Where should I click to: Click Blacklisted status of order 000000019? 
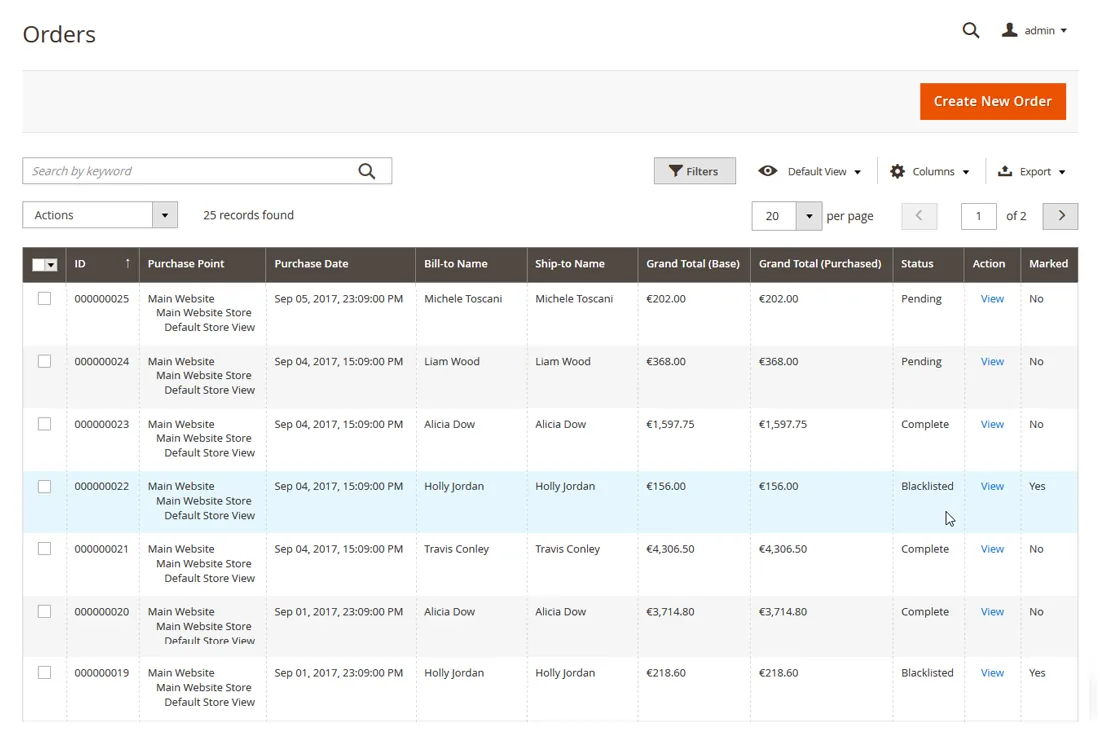tap(927, 673)
